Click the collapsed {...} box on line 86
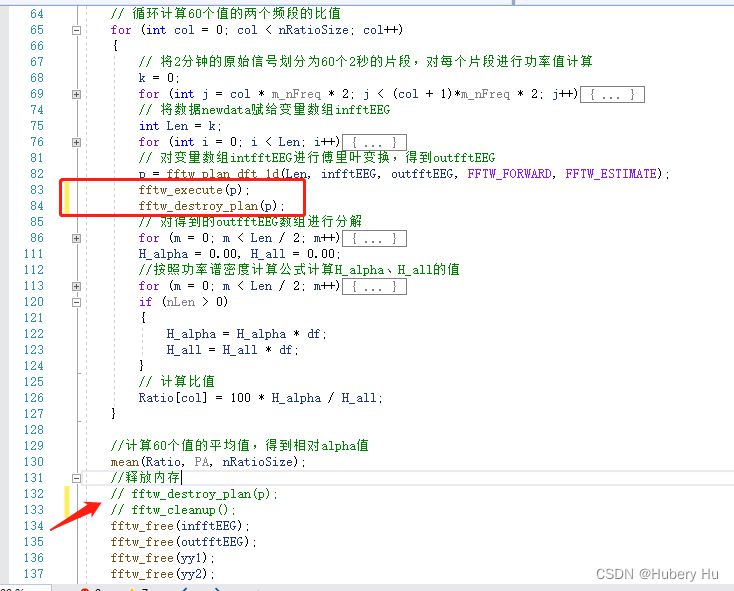Image resolution: width=734 pixels, height=591 pixels. click(374, 238)
